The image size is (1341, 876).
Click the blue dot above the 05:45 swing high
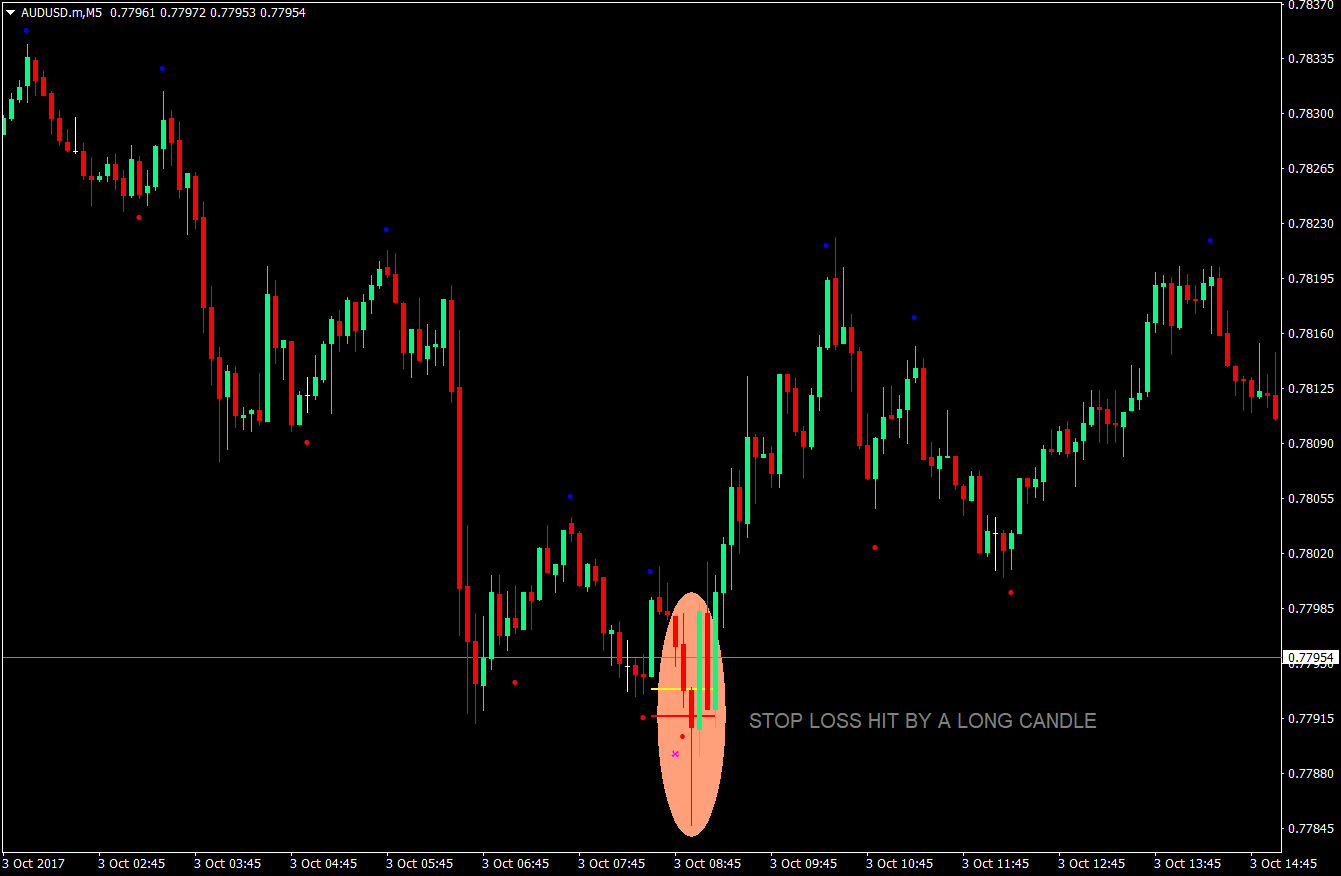[x=385, y=228]
